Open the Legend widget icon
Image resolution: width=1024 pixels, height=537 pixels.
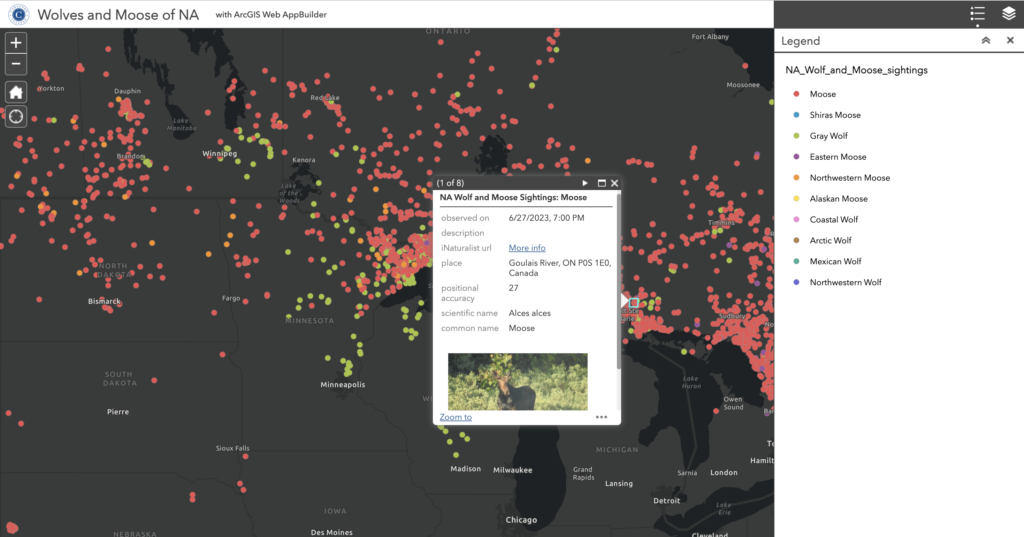[x=977, y=14]
